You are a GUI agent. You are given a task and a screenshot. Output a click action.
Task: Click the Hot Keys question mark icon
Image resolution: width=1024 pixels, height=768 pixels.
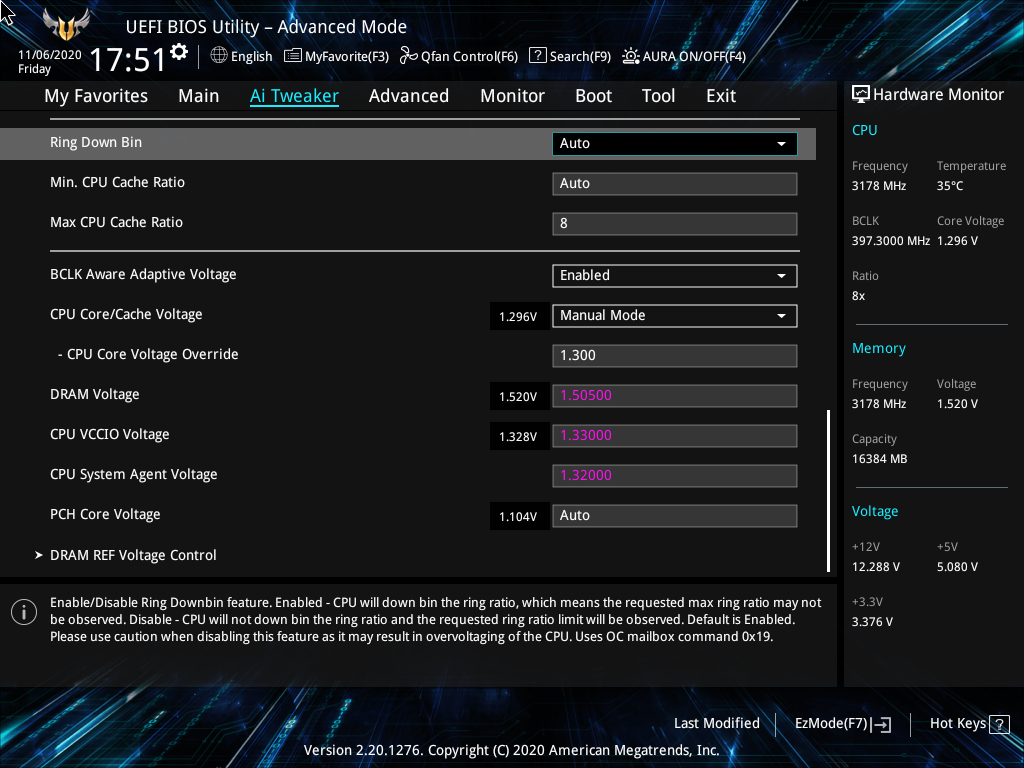coord(999,724)
